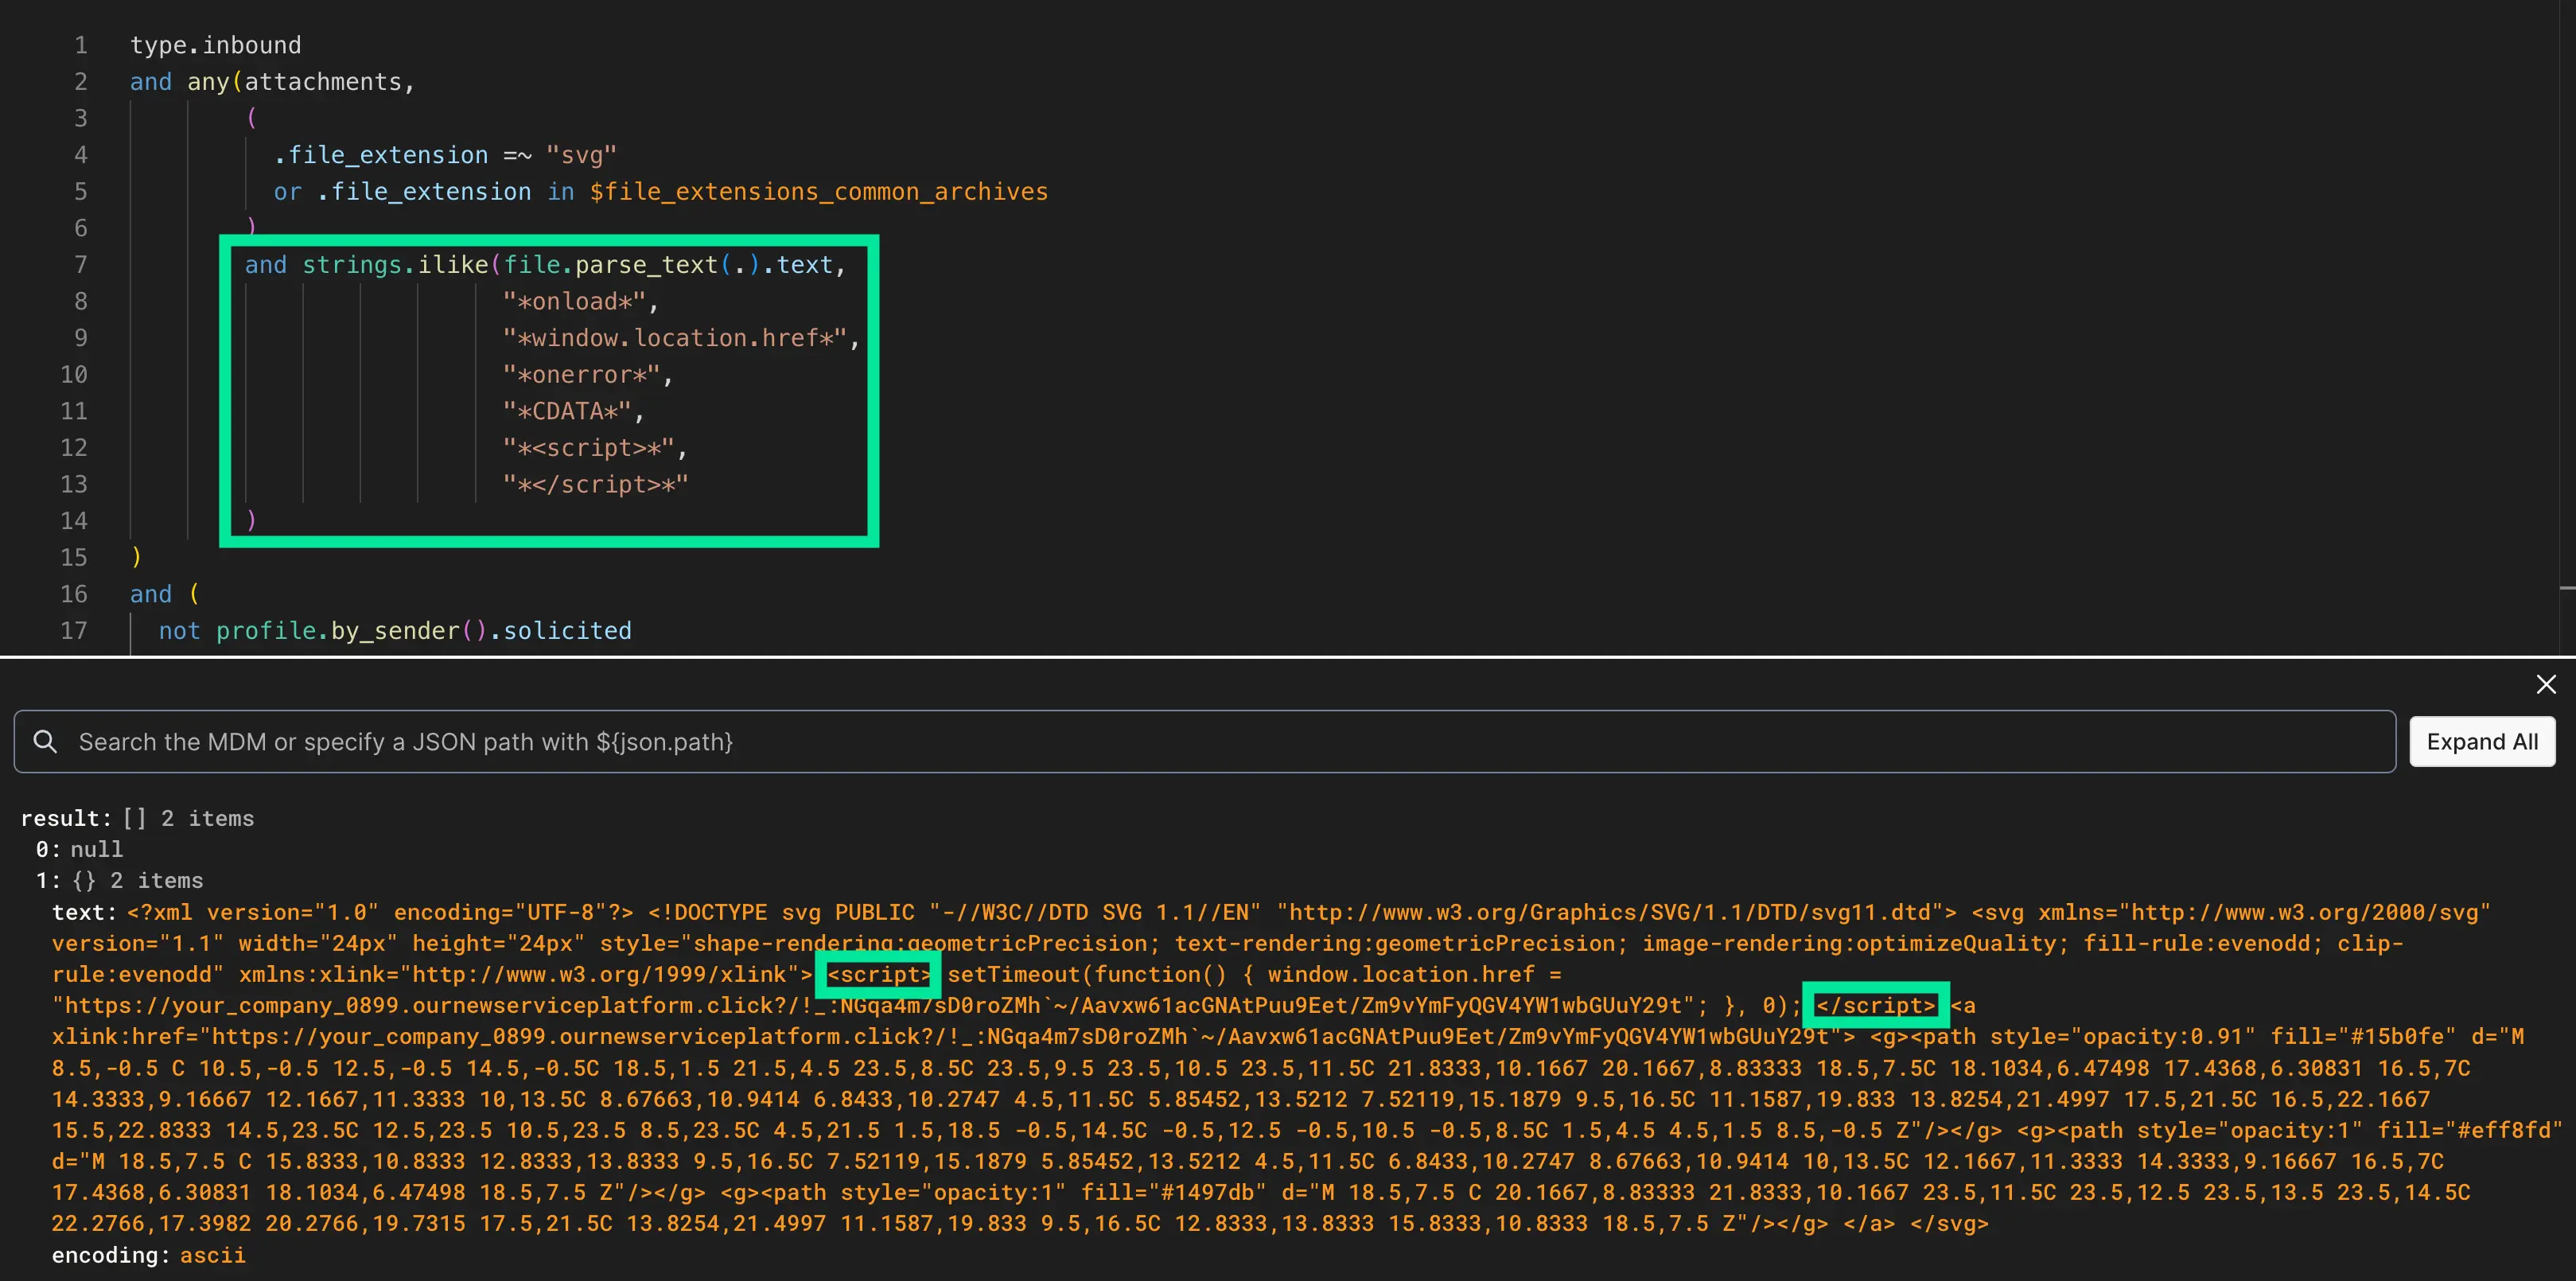This screenshot has width=2576, height=1281.
Task: Click the magnifier search icon
Action: (x=45, y=741)
